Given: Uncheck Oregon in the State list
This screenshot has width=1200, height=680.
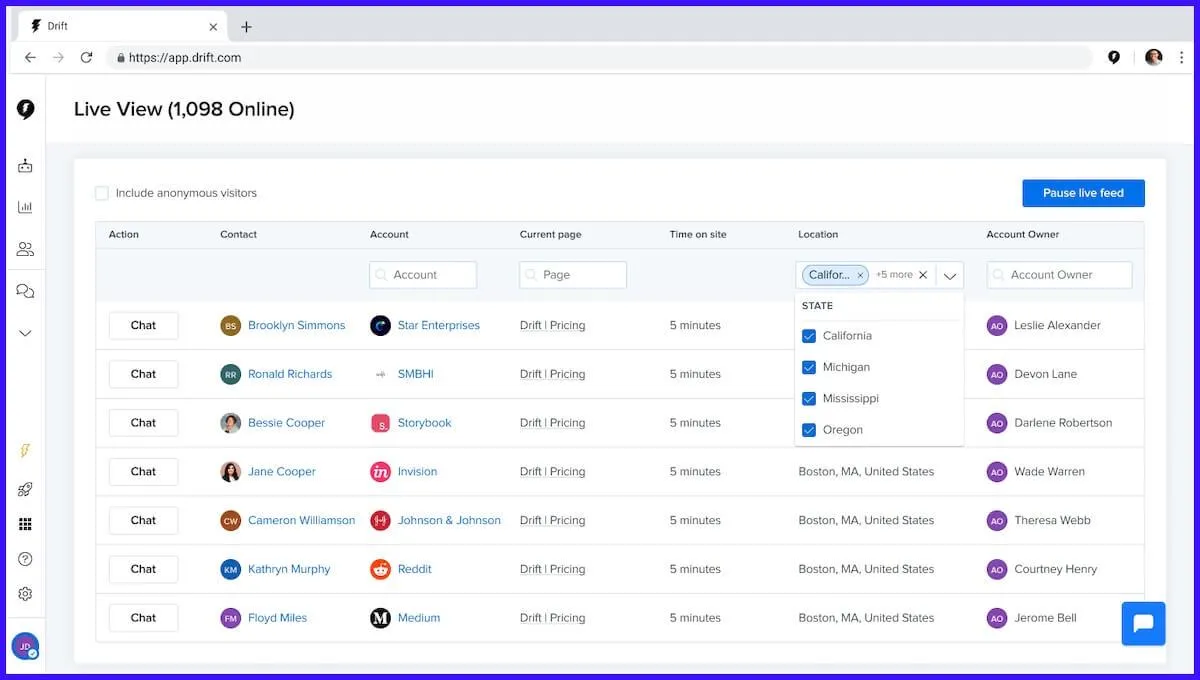Looking at the screenshot, I should point(809,430).
